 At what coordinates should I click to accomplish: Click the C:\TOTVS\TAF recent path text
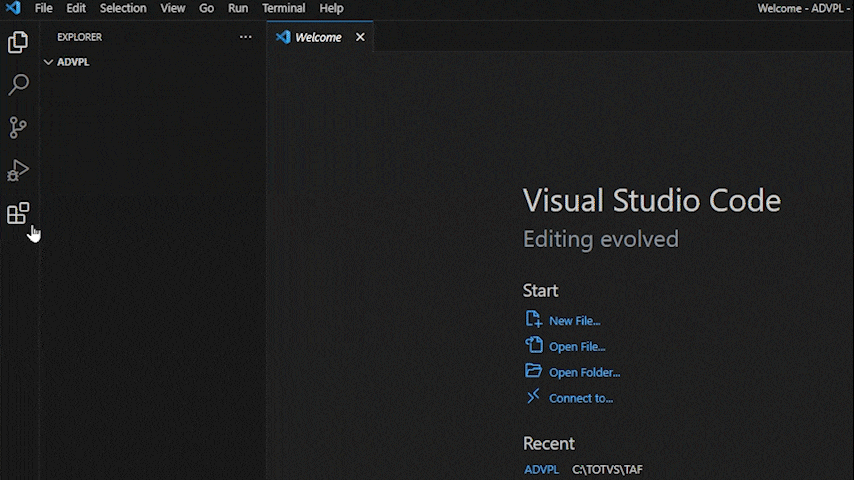pos(607,469)
